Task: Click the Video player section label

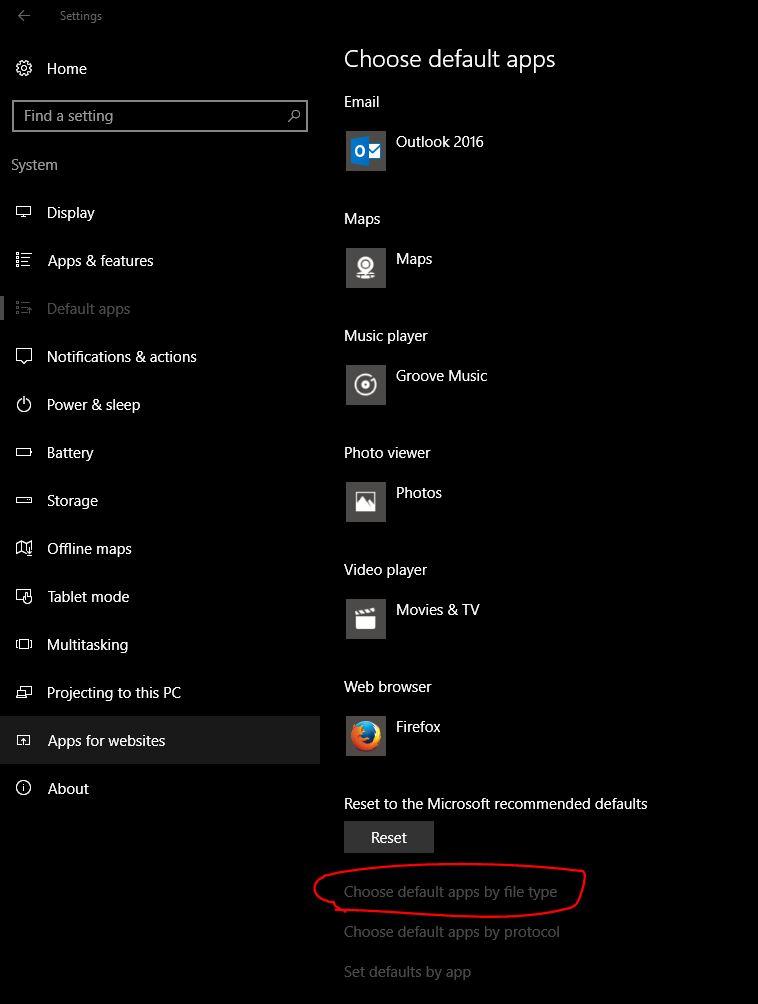Action: [x=385, y=570]
